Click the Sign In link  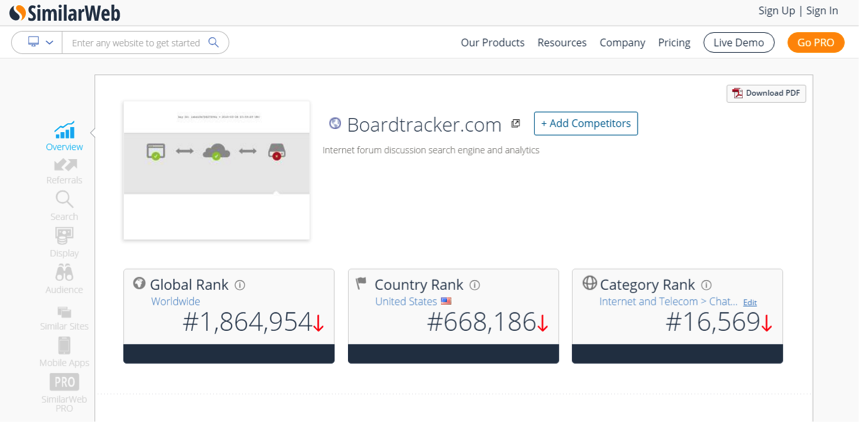pos(822,11)
